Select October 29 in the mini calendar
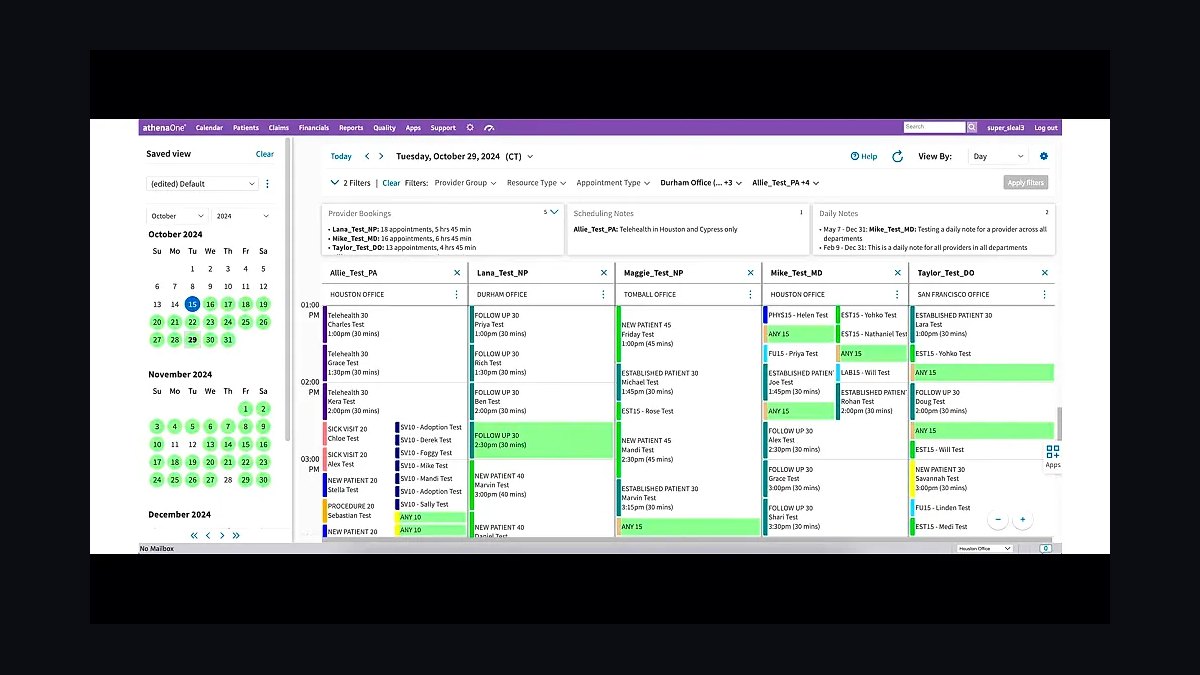The width and height of the screenshot is (1200, 675). tap(192, 340)
